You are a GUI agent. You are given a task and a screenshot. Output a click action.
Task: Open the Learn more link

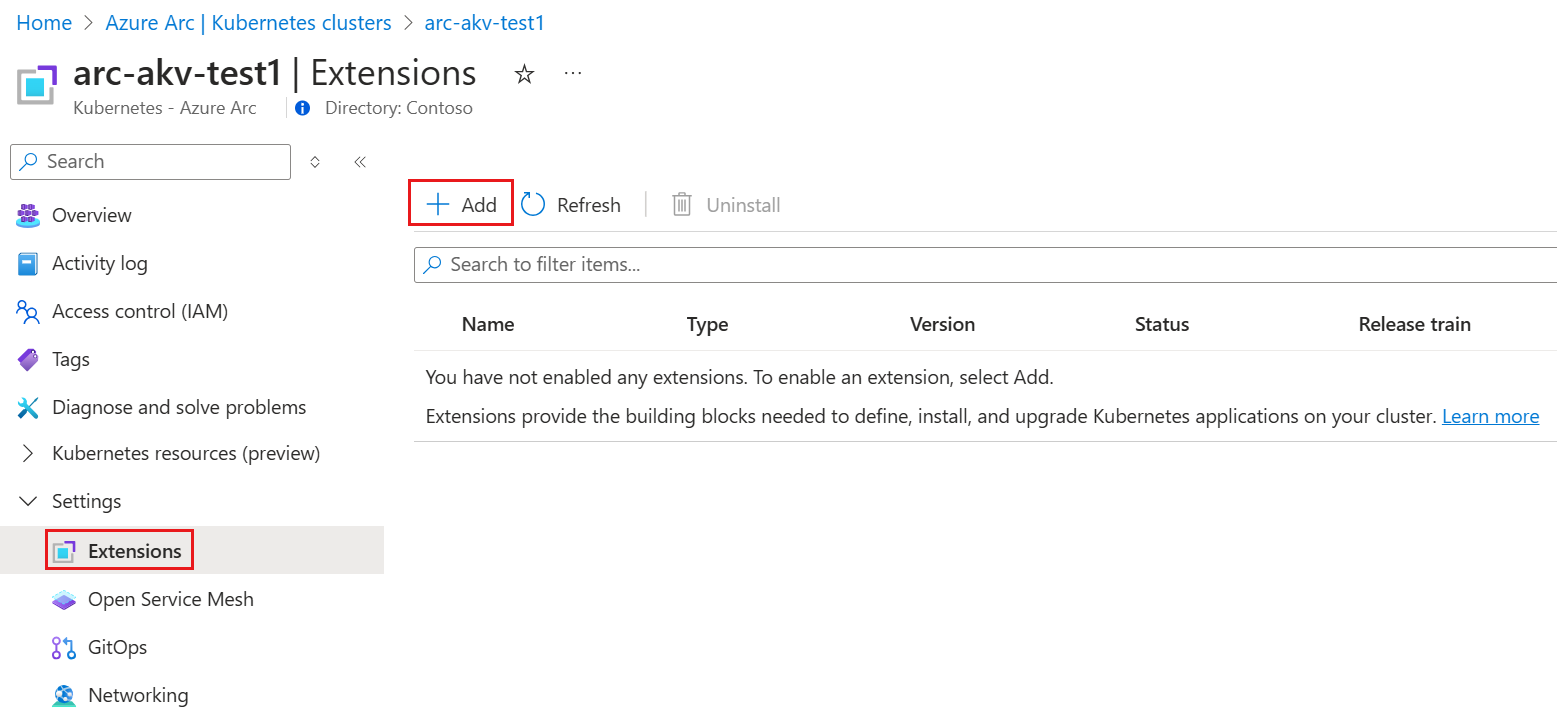tap(1490, 417)
